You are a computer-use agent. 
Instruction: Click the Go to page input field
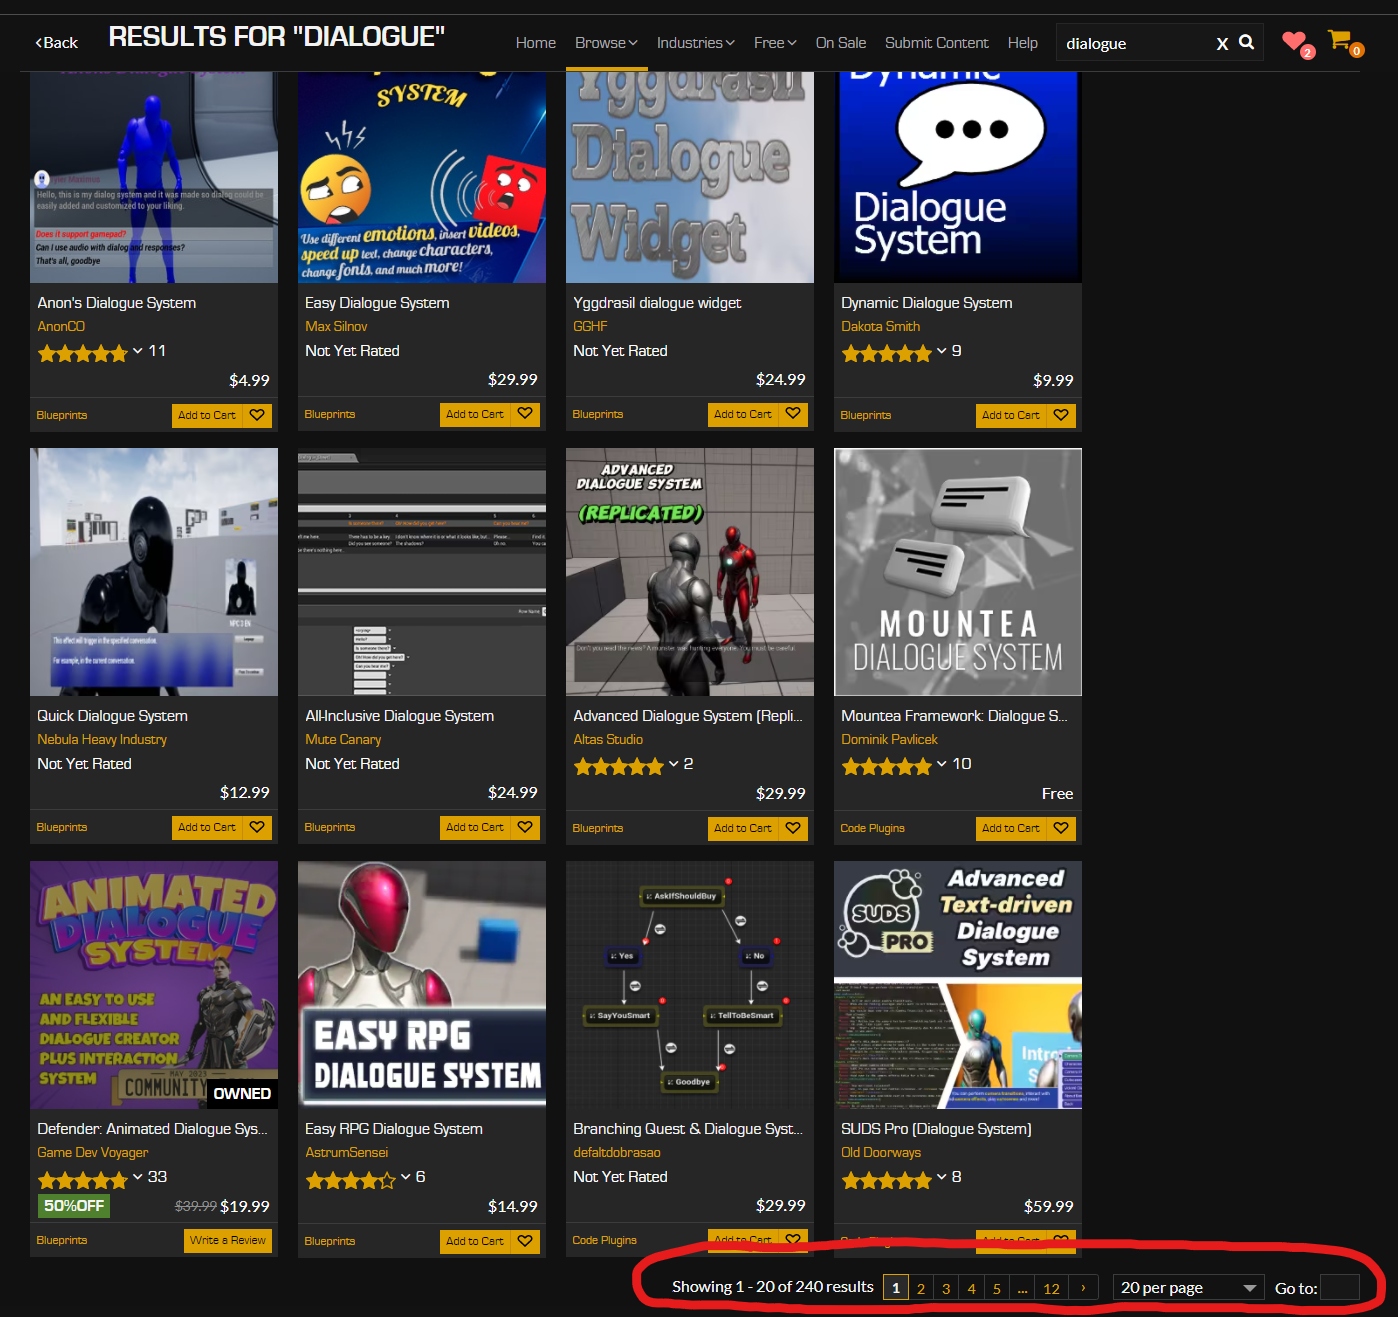coord(1340,1288)
